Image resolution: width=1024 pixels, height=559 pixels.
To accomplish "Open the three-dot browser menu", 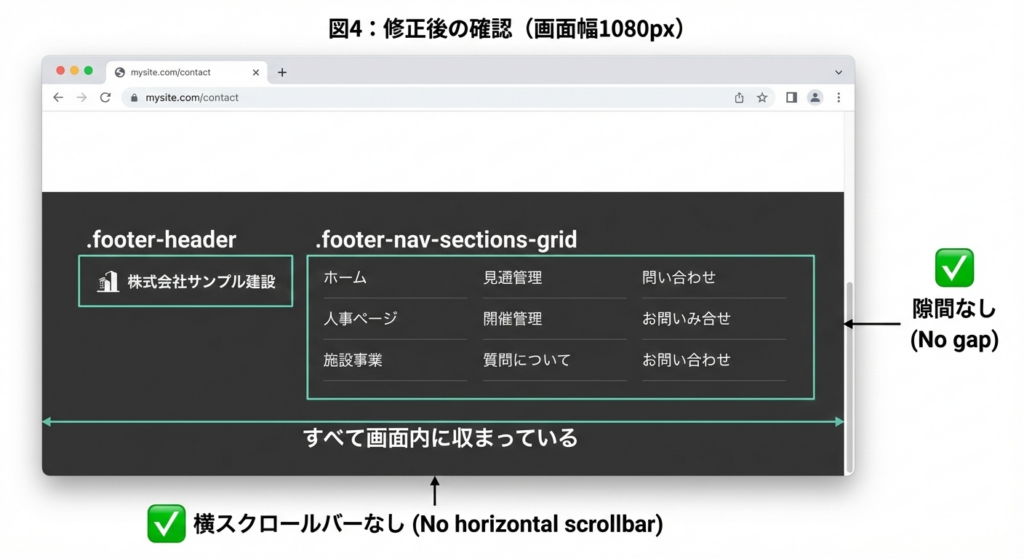I will [x=839, y=97].
